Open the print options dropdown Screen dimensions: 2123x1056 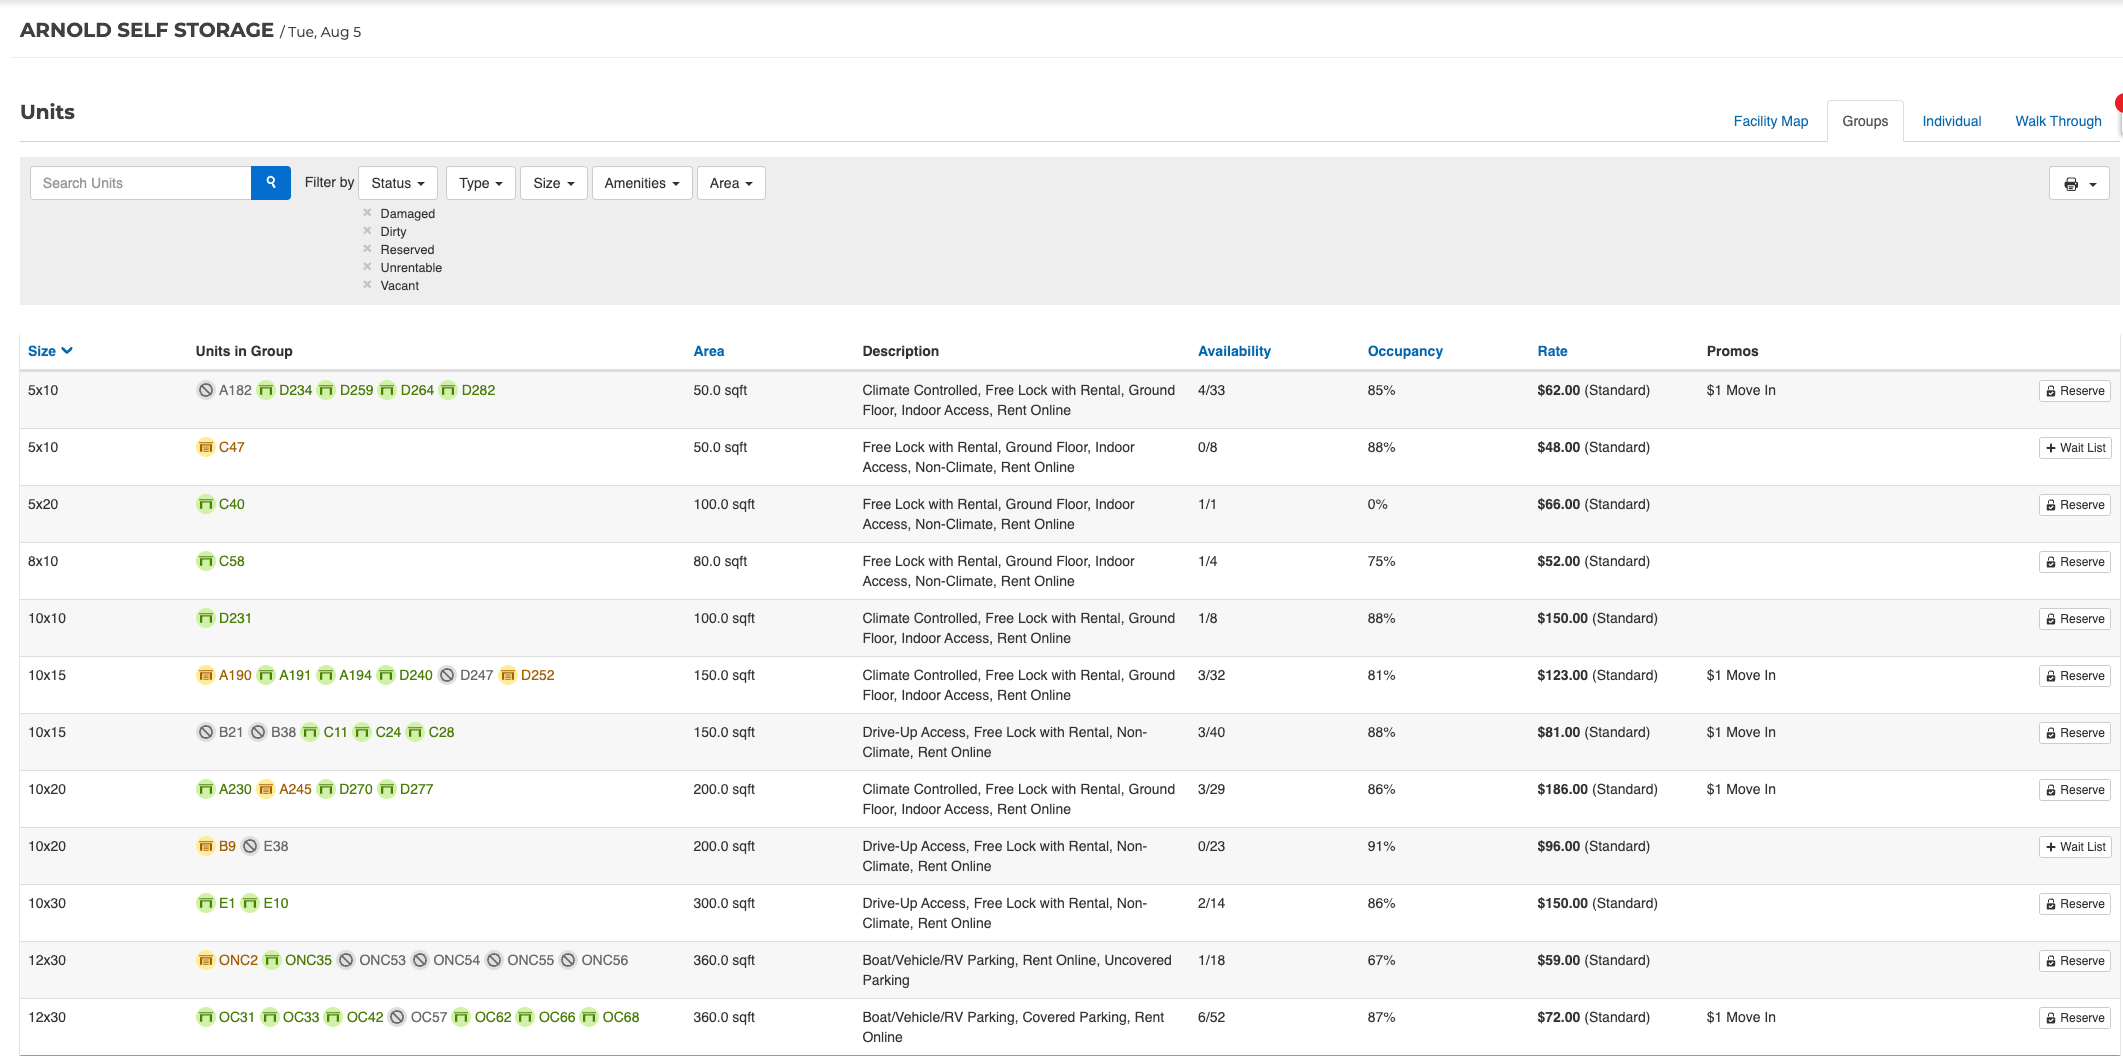[2079, 184]
